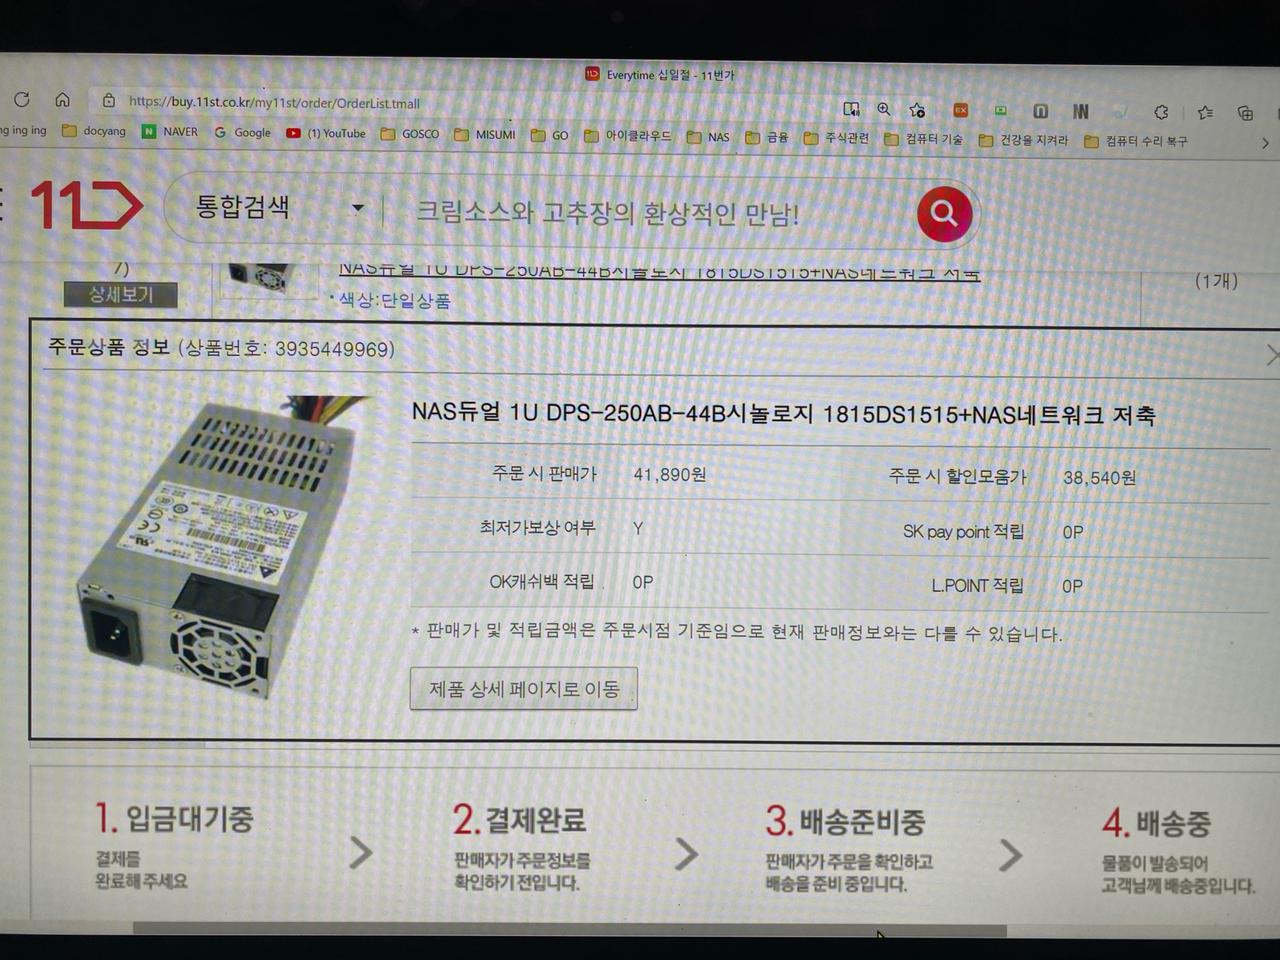Click the tab duplicate icon at toolbar right
The image size is (1280, 960).
pos(1244,115)
